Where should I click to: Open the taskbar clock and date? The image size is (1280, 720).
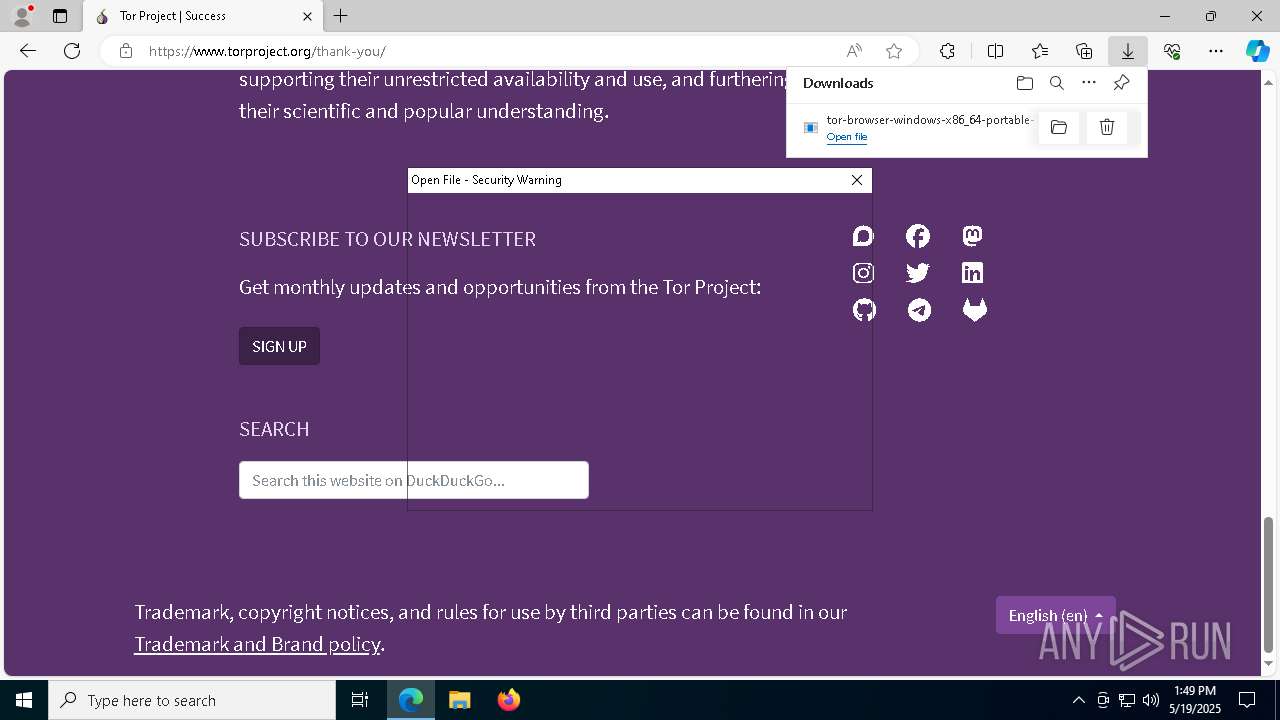coord(1195,700)
